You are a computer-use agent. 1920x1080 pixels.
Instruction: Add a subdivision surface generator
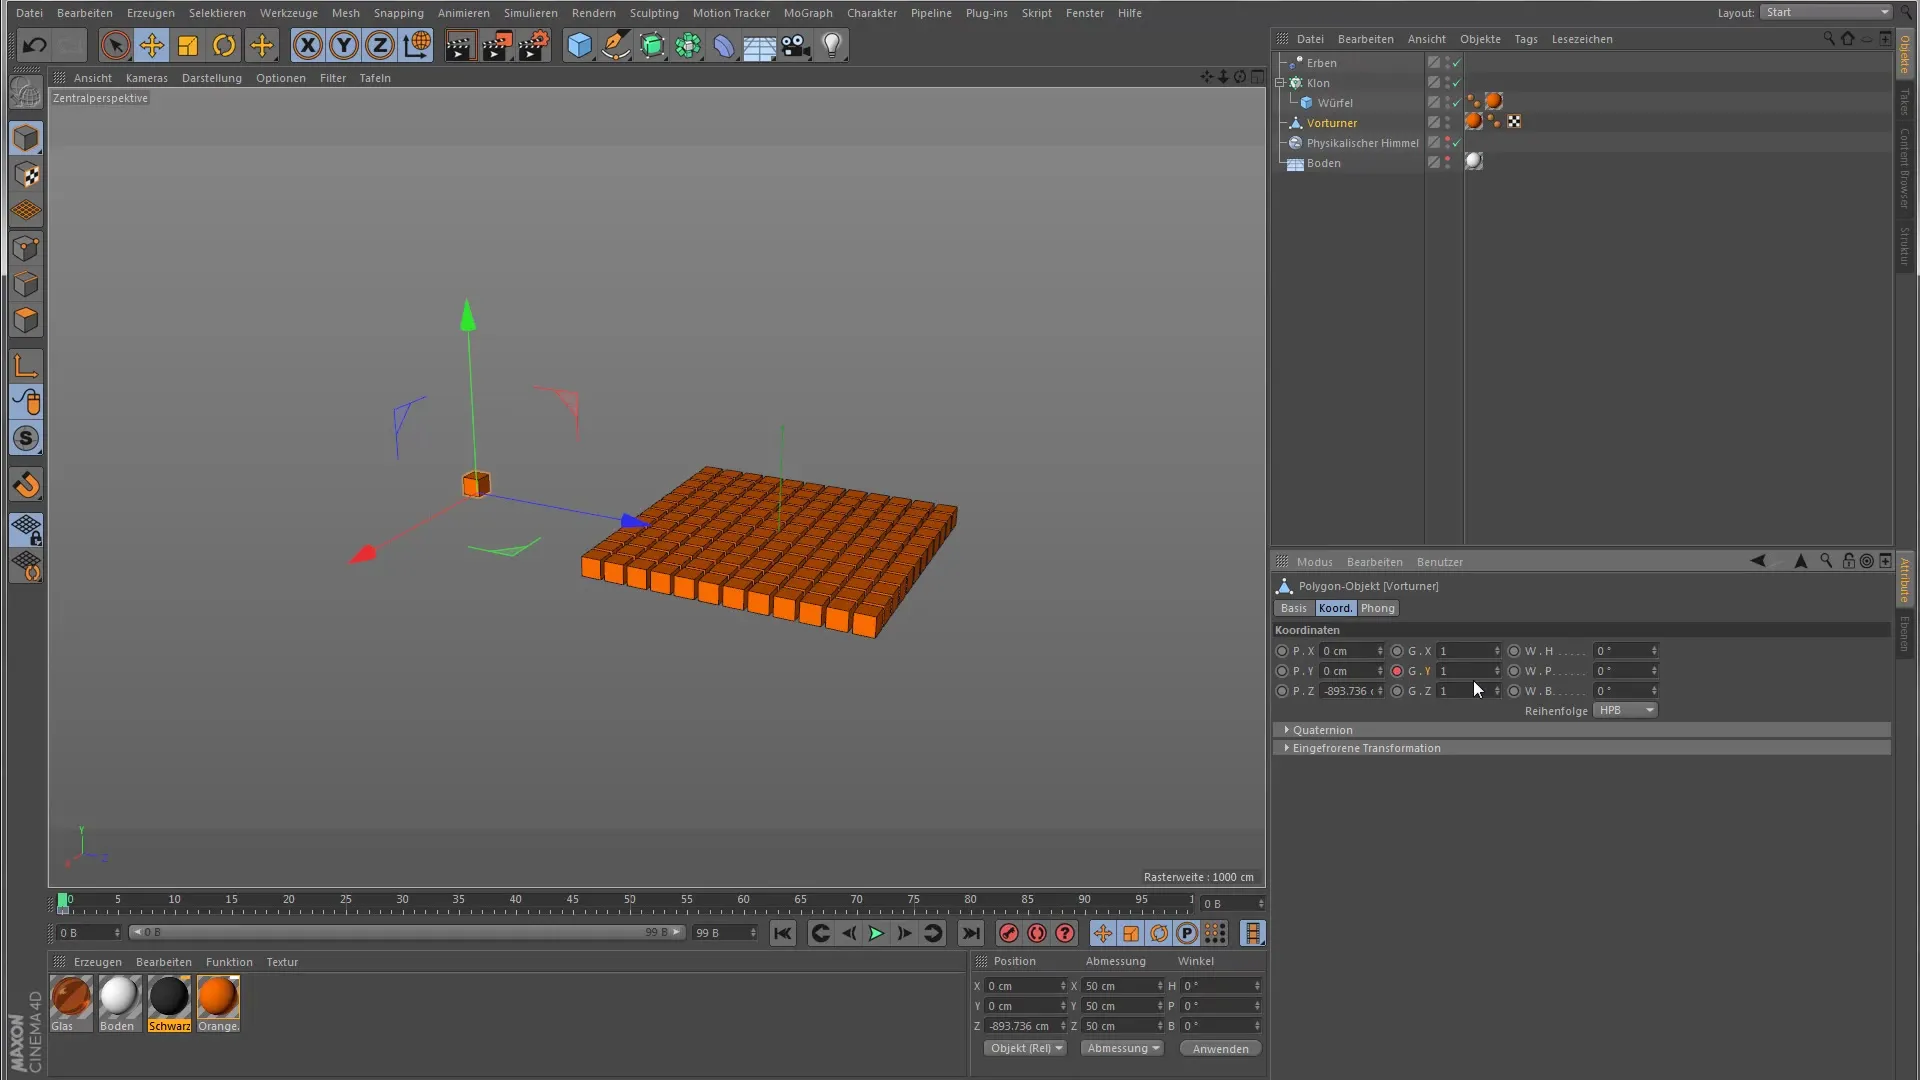point(652,45)
